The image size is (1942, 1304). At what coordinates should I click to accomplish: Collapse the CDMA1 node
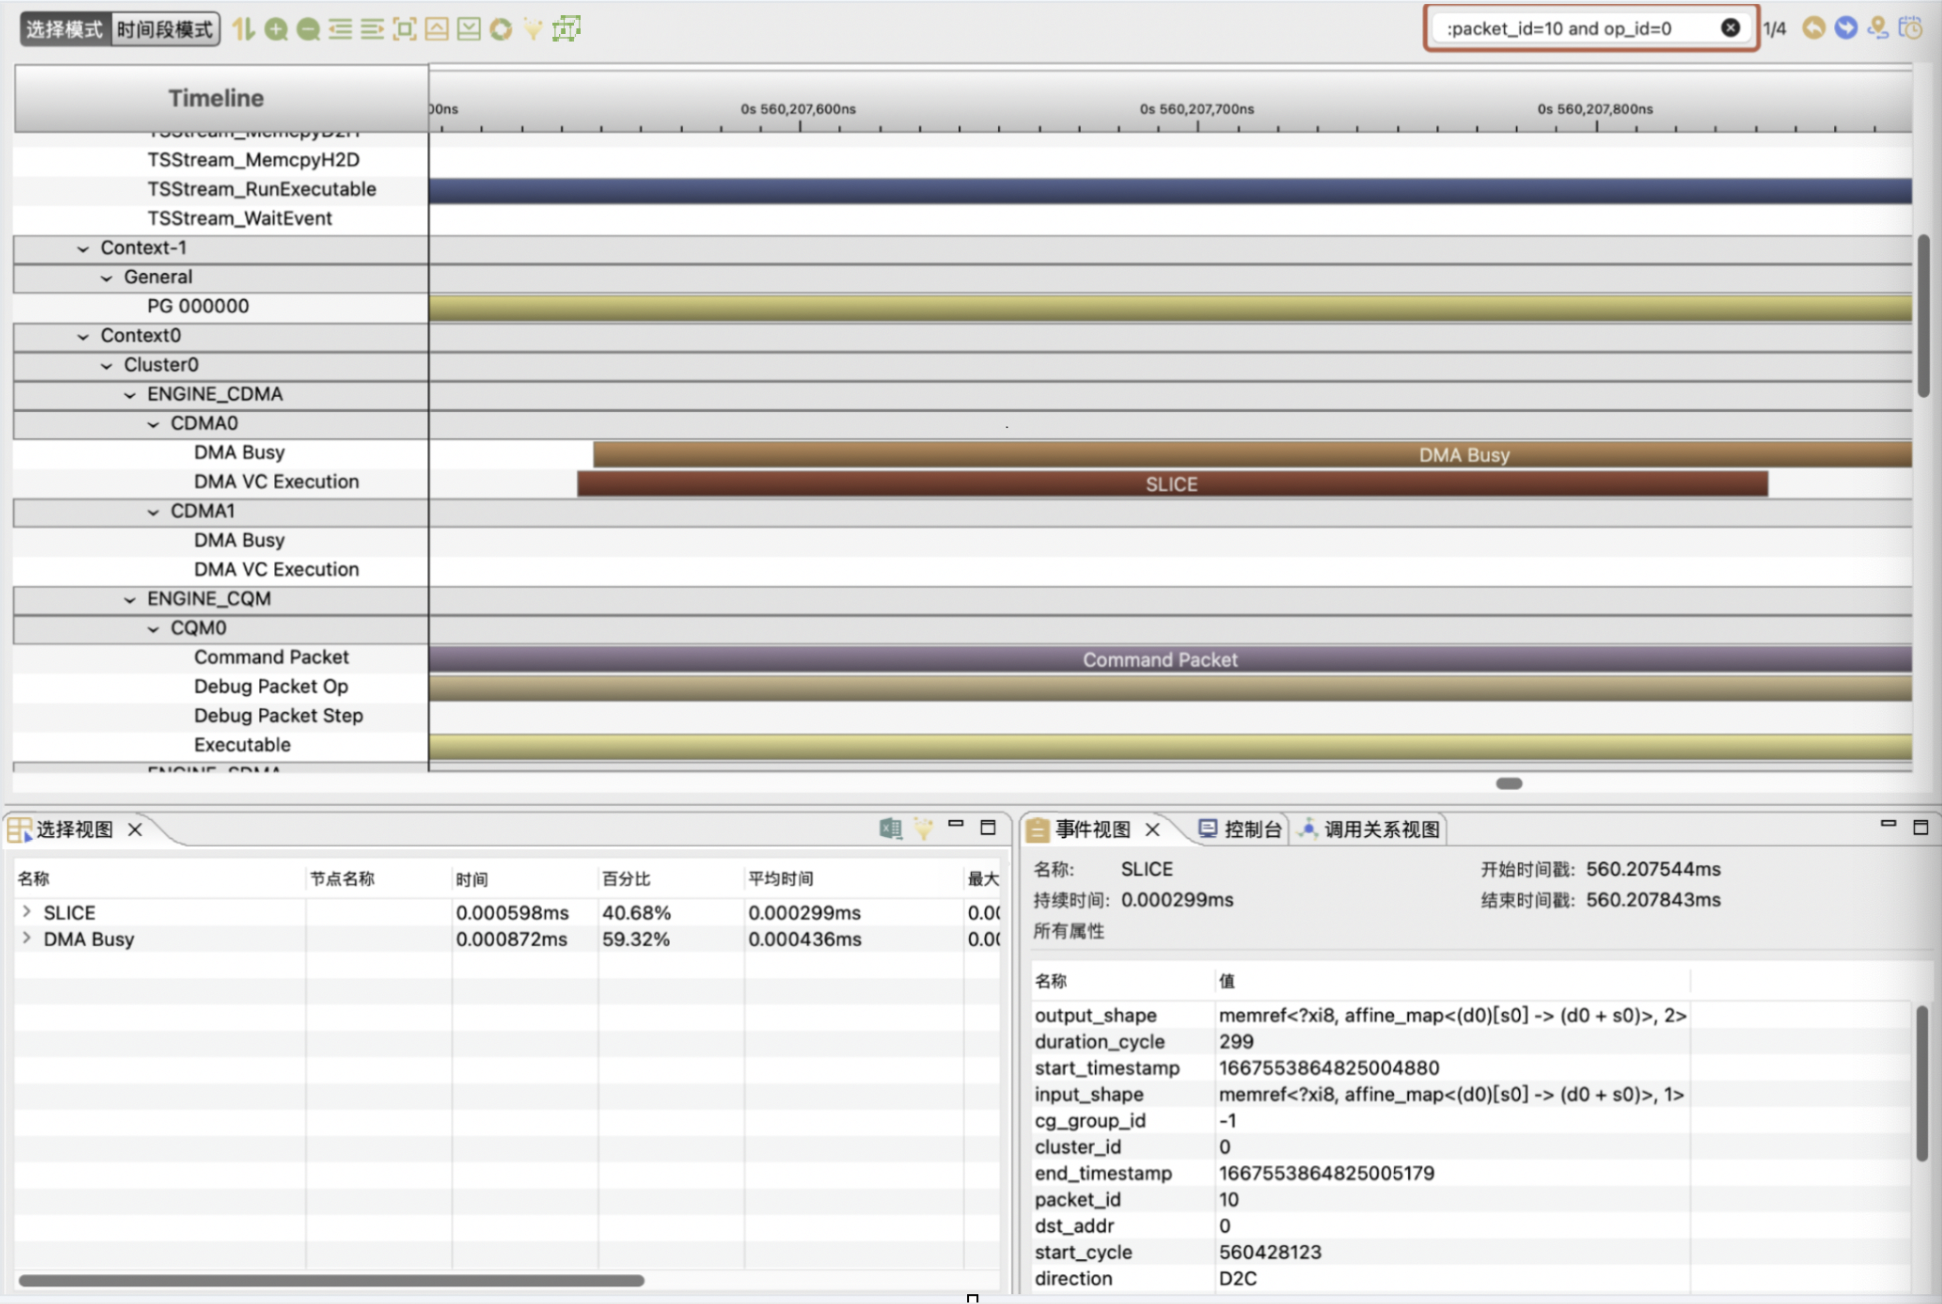[153, 512]
